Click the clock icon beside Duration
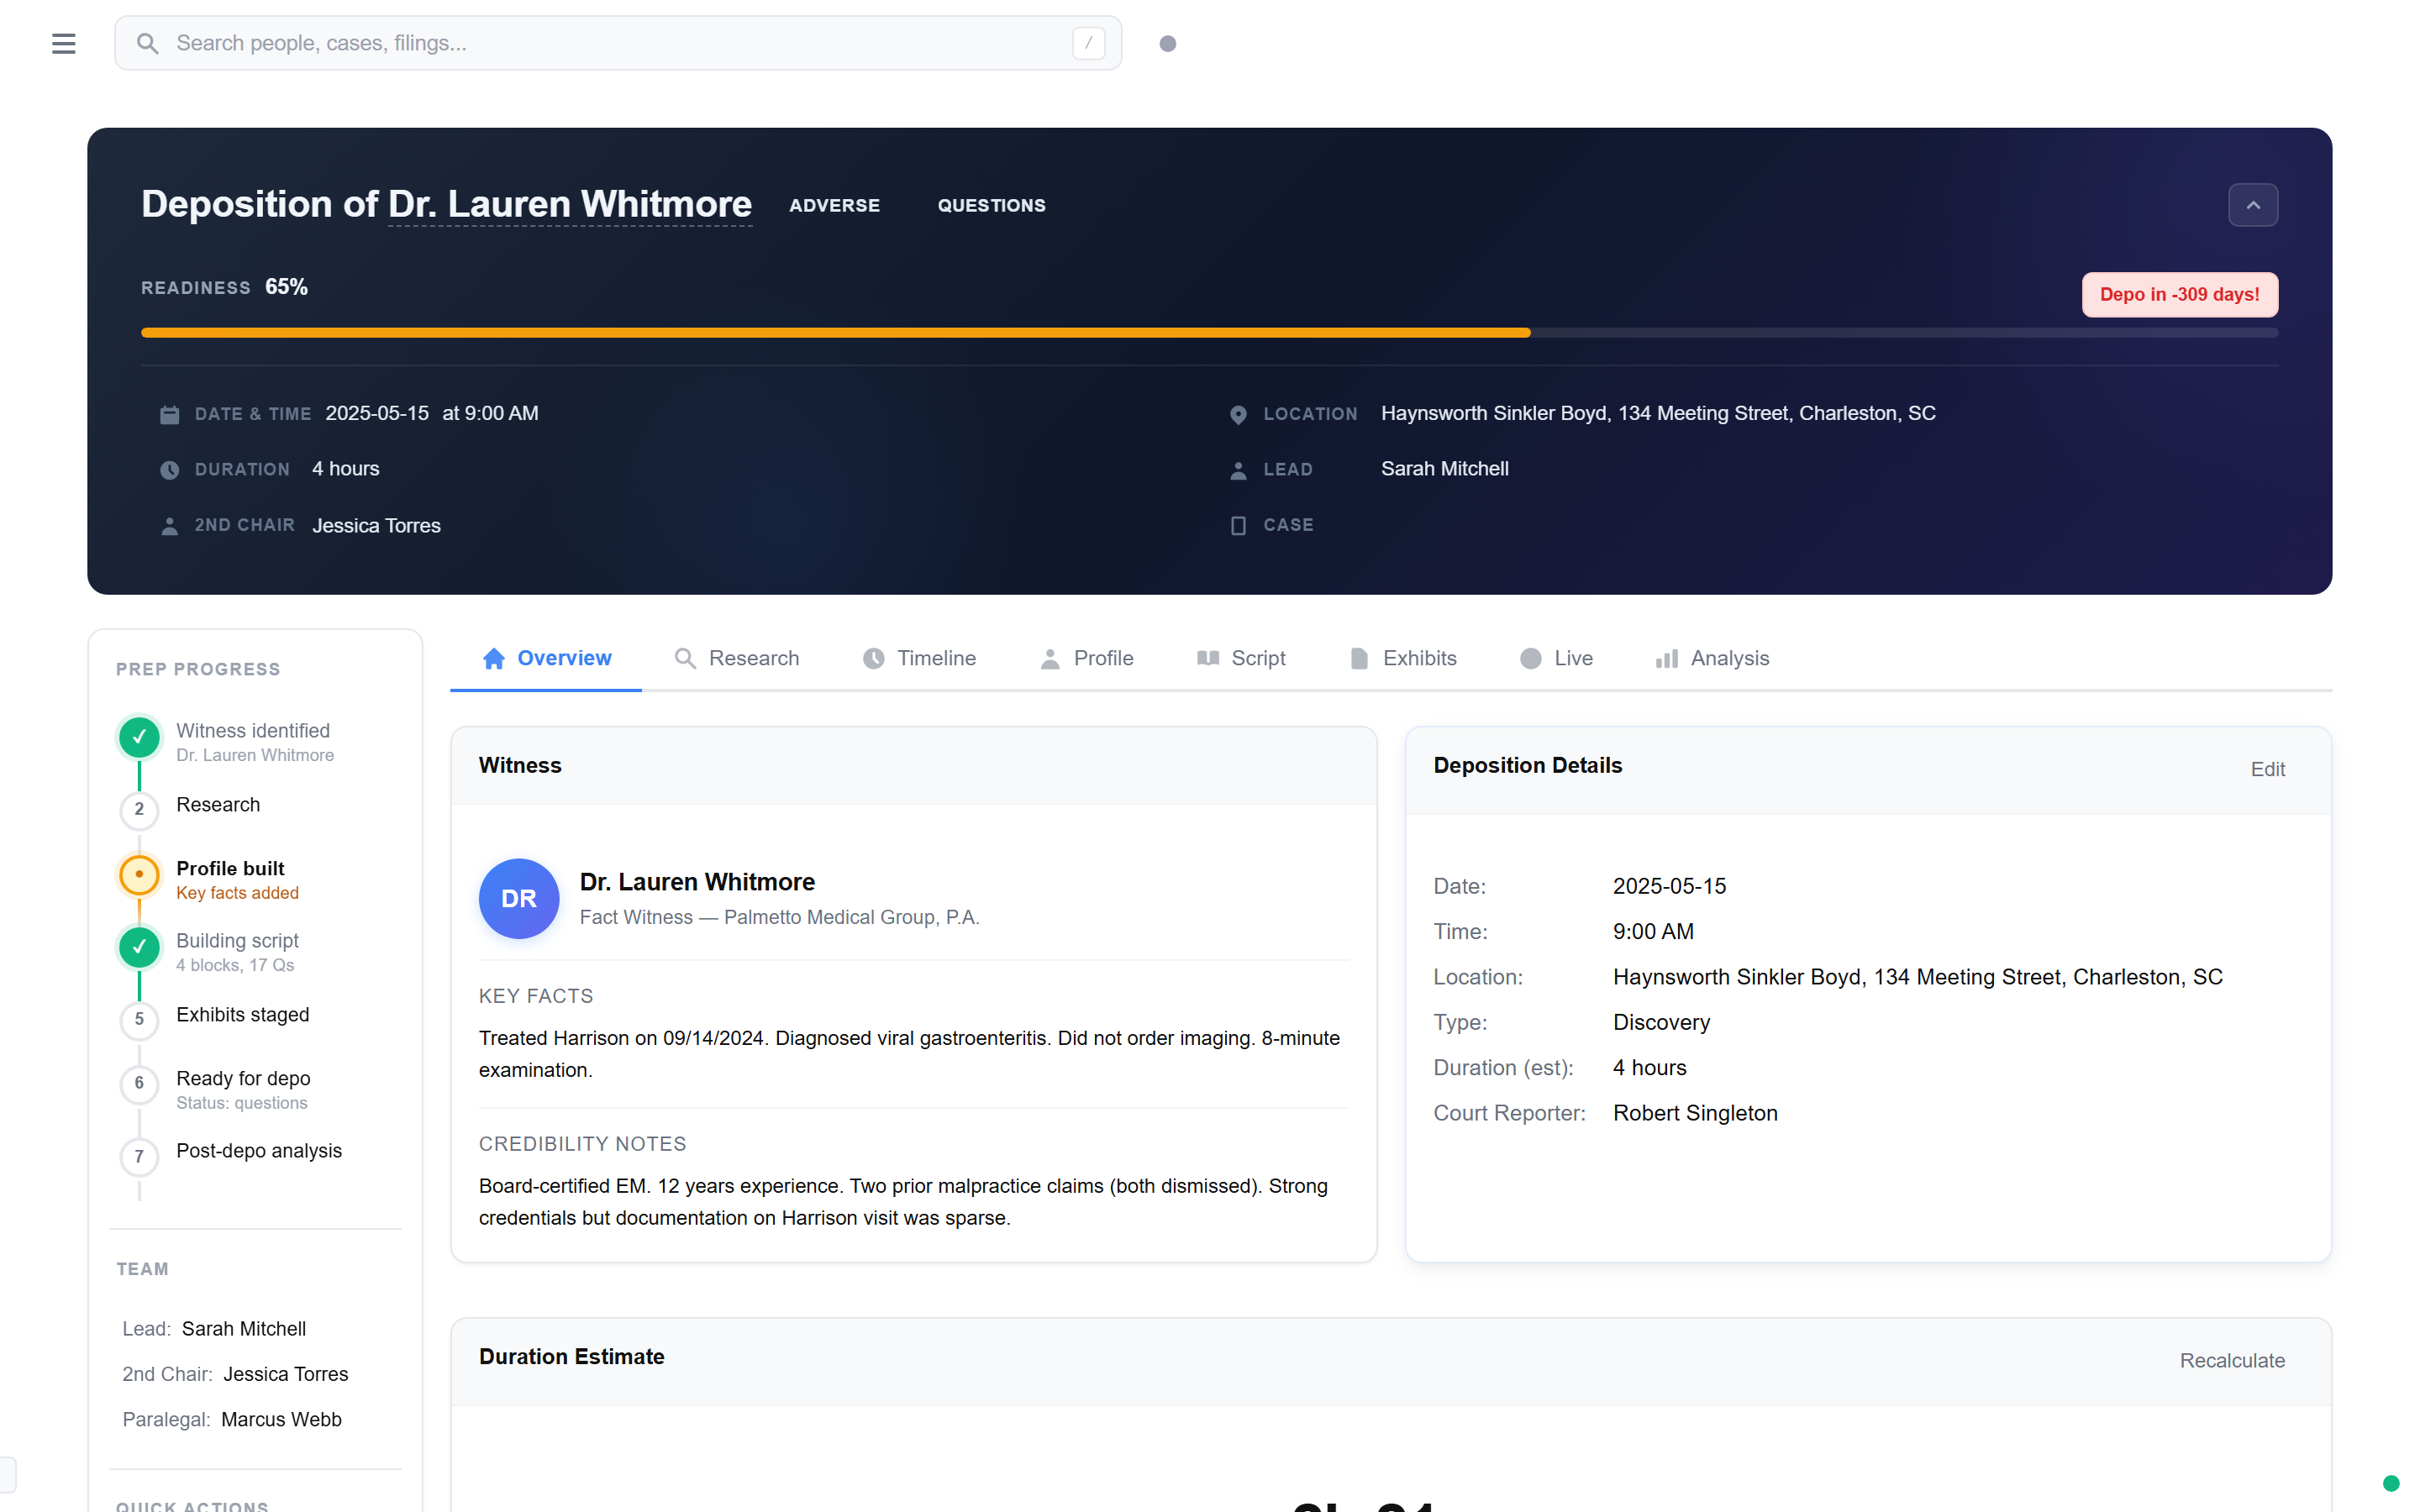 169,469
